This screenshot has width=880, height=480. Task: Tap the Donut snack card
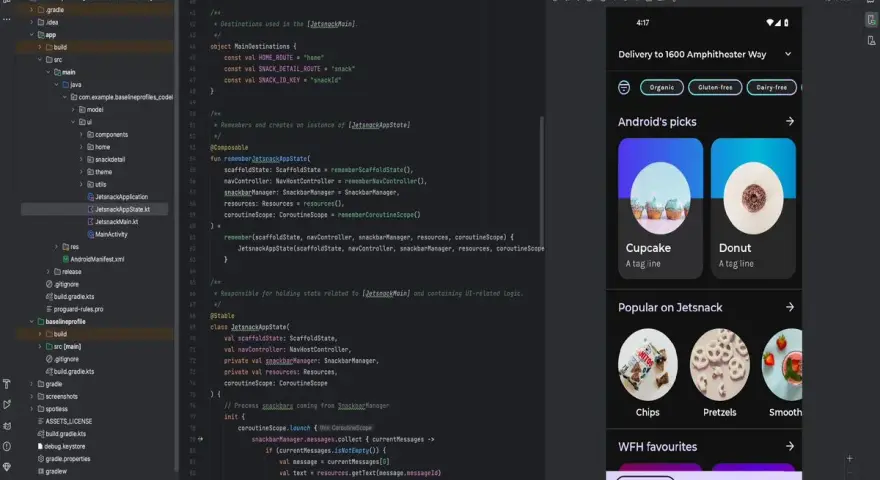pyautogui.click(x=753, y=208)
